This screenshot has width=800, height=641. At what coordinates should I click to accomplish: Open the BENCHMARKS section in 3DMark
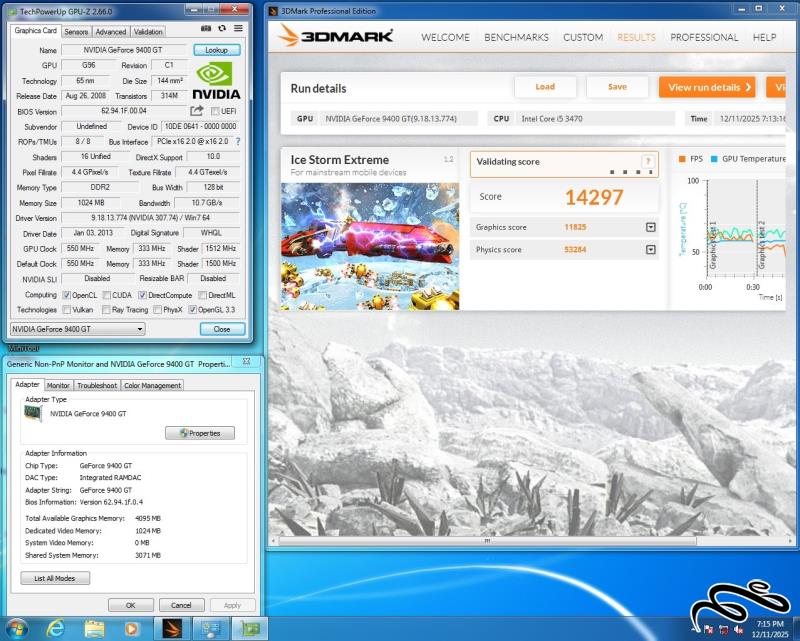516,37
